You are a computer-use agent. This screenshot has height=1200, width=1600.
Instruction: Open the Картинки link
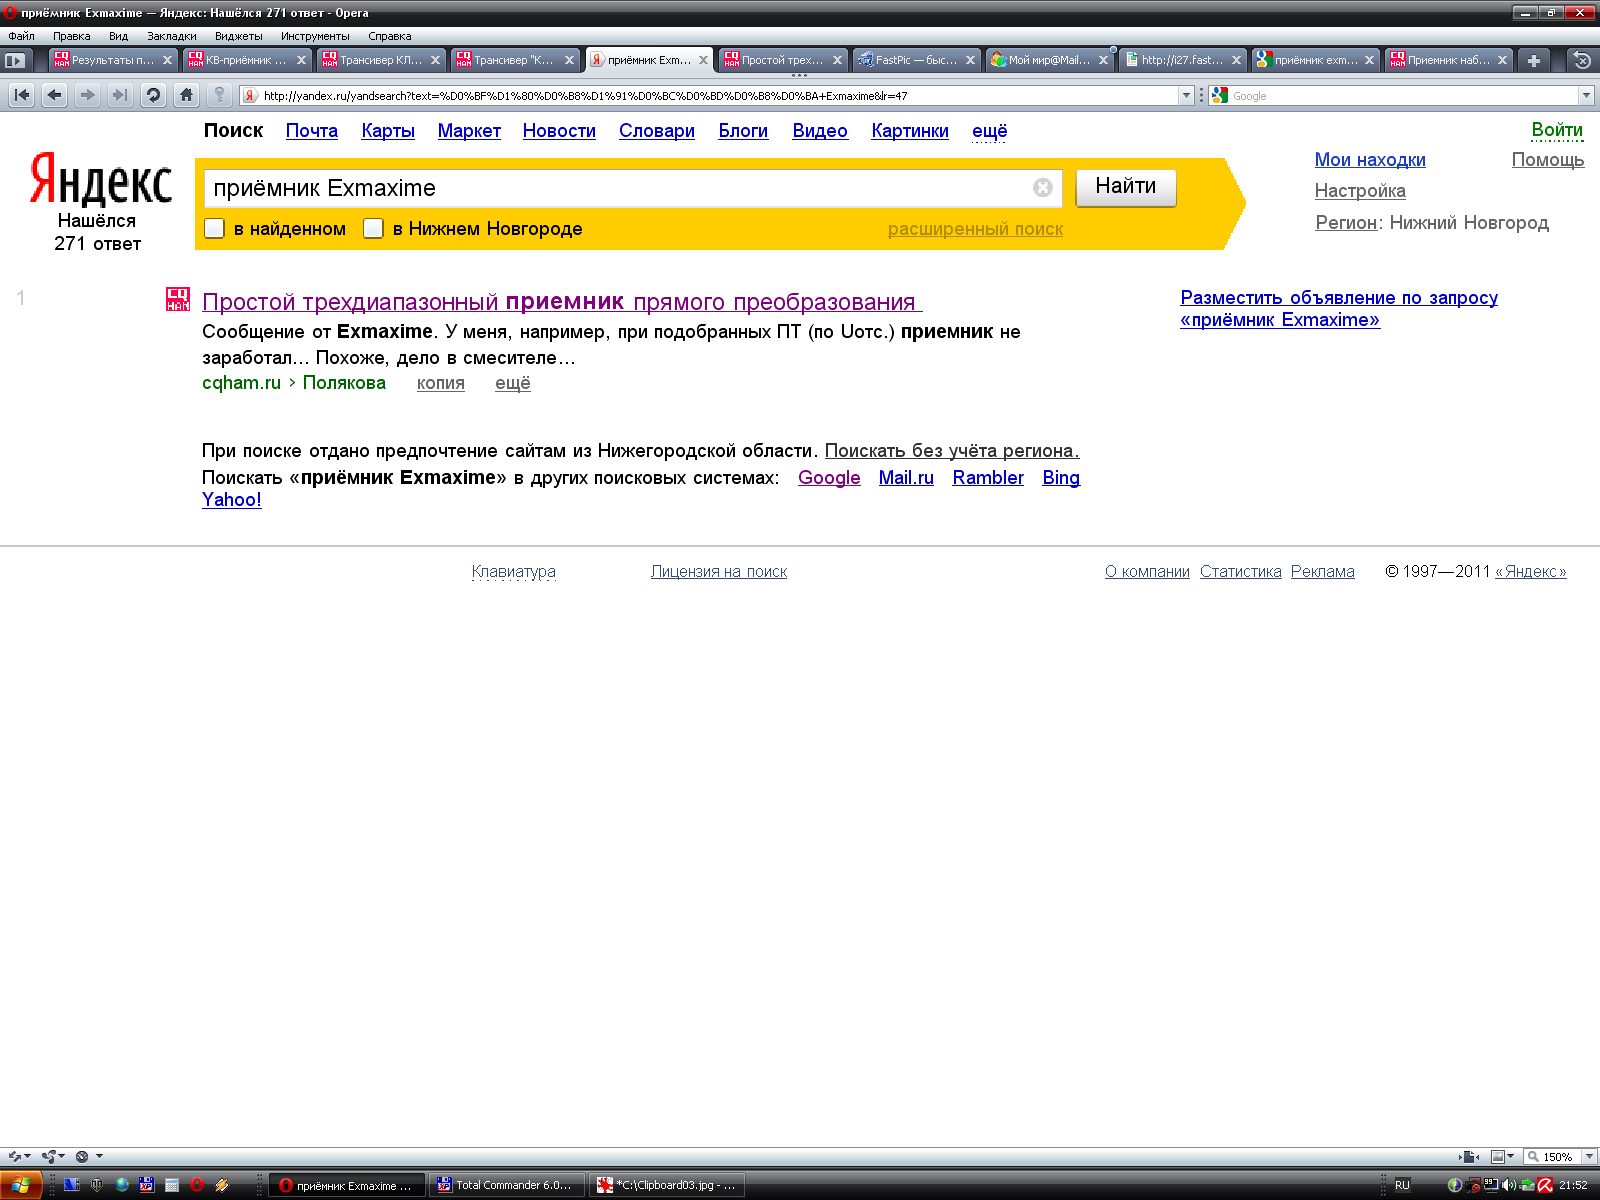coord(910,130)
